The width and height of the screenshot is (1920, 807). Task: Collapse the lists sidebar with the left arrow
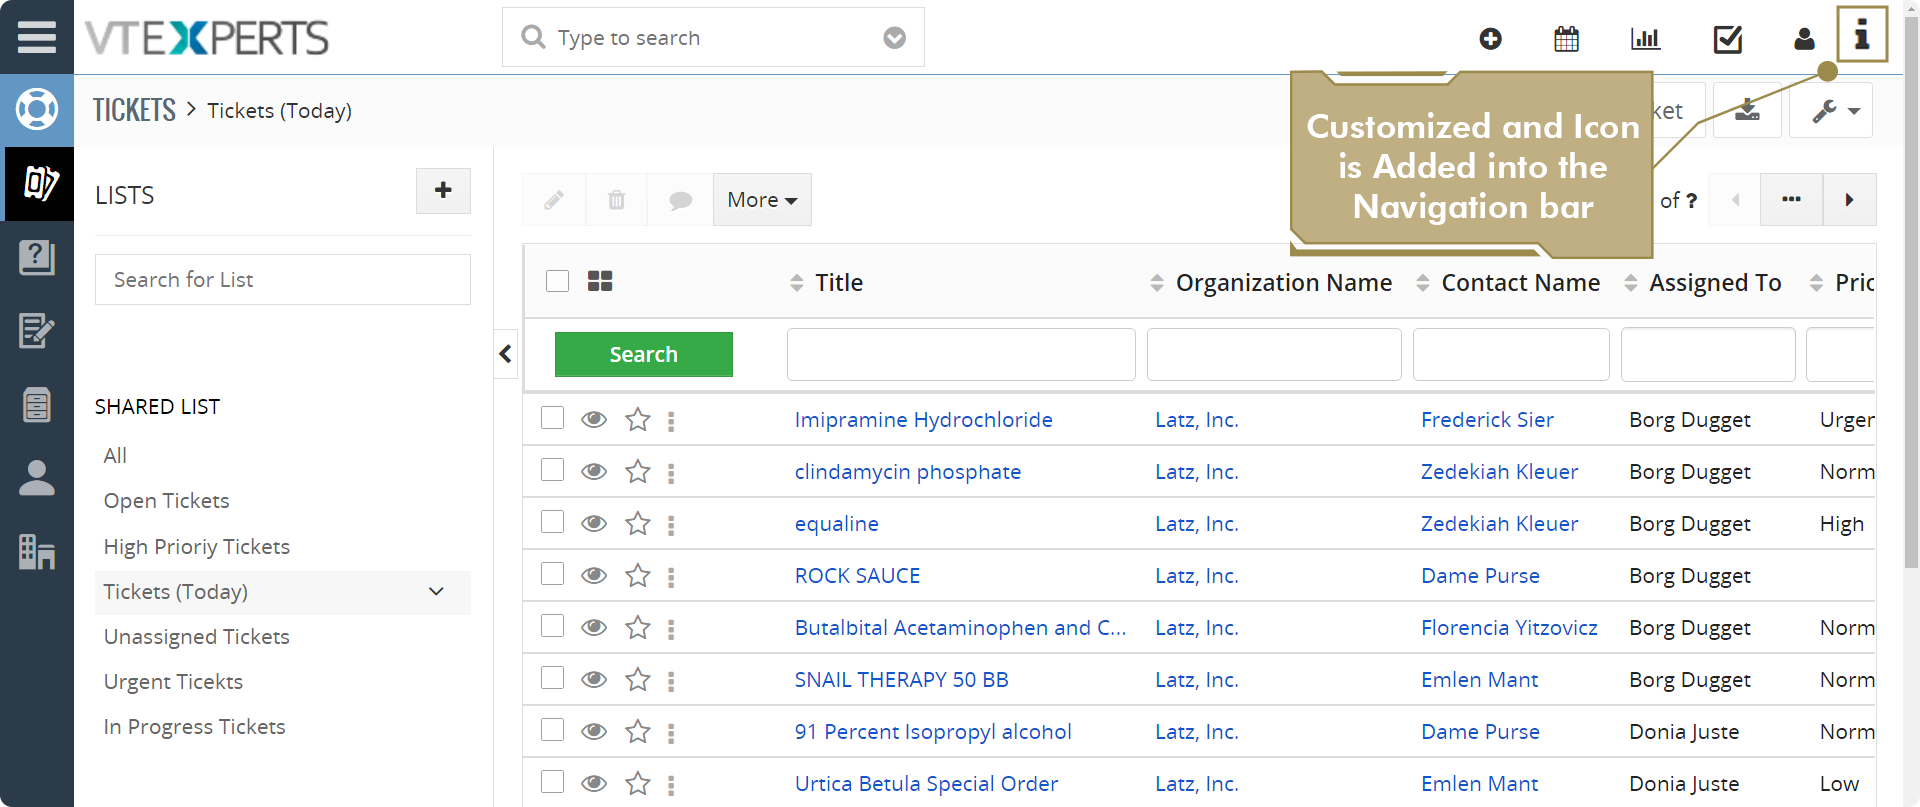coord(506,354)
